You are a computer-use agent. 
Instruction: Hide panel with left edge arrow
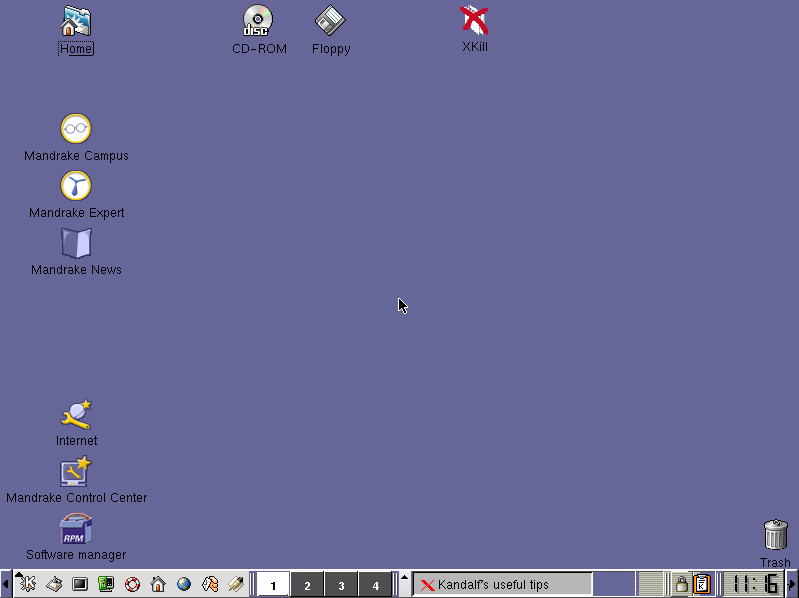click(5, 584)
